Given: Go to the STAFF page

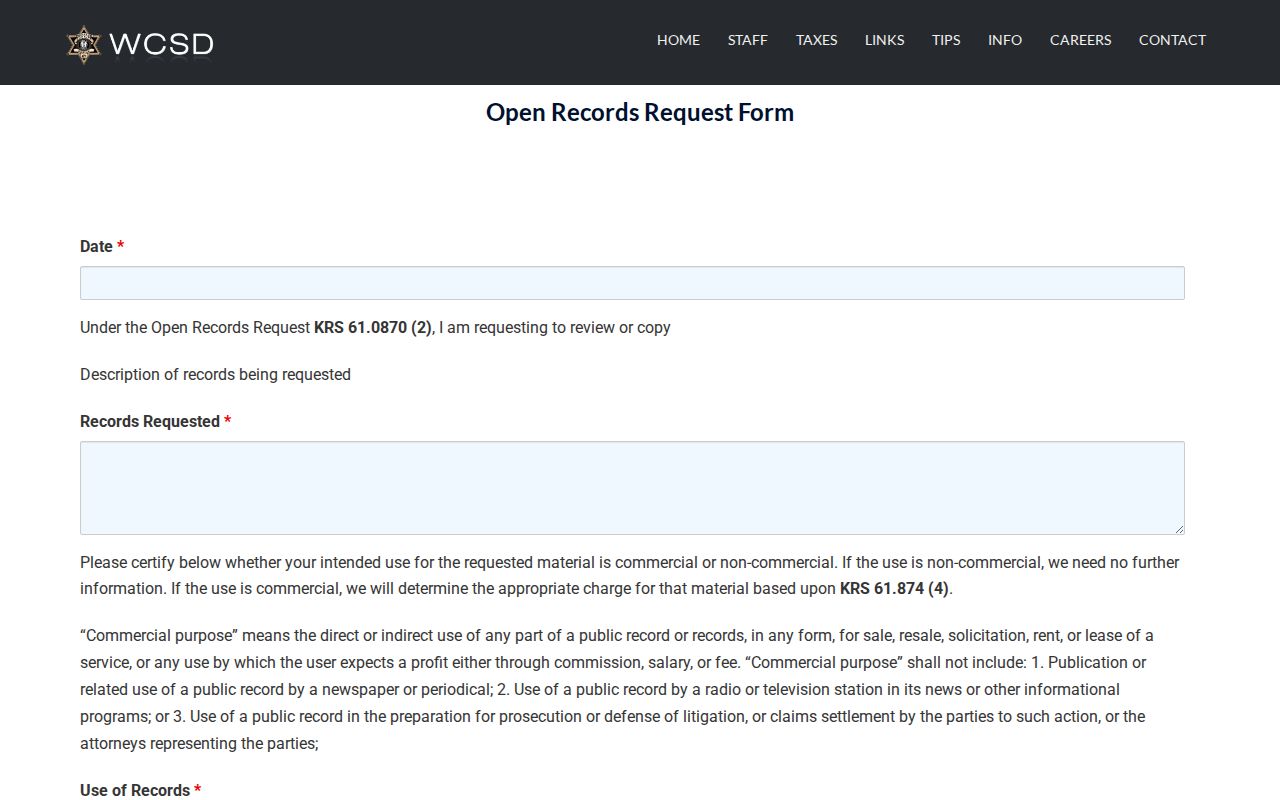Looking at the screenshot, I should click(x=748, y=40).
